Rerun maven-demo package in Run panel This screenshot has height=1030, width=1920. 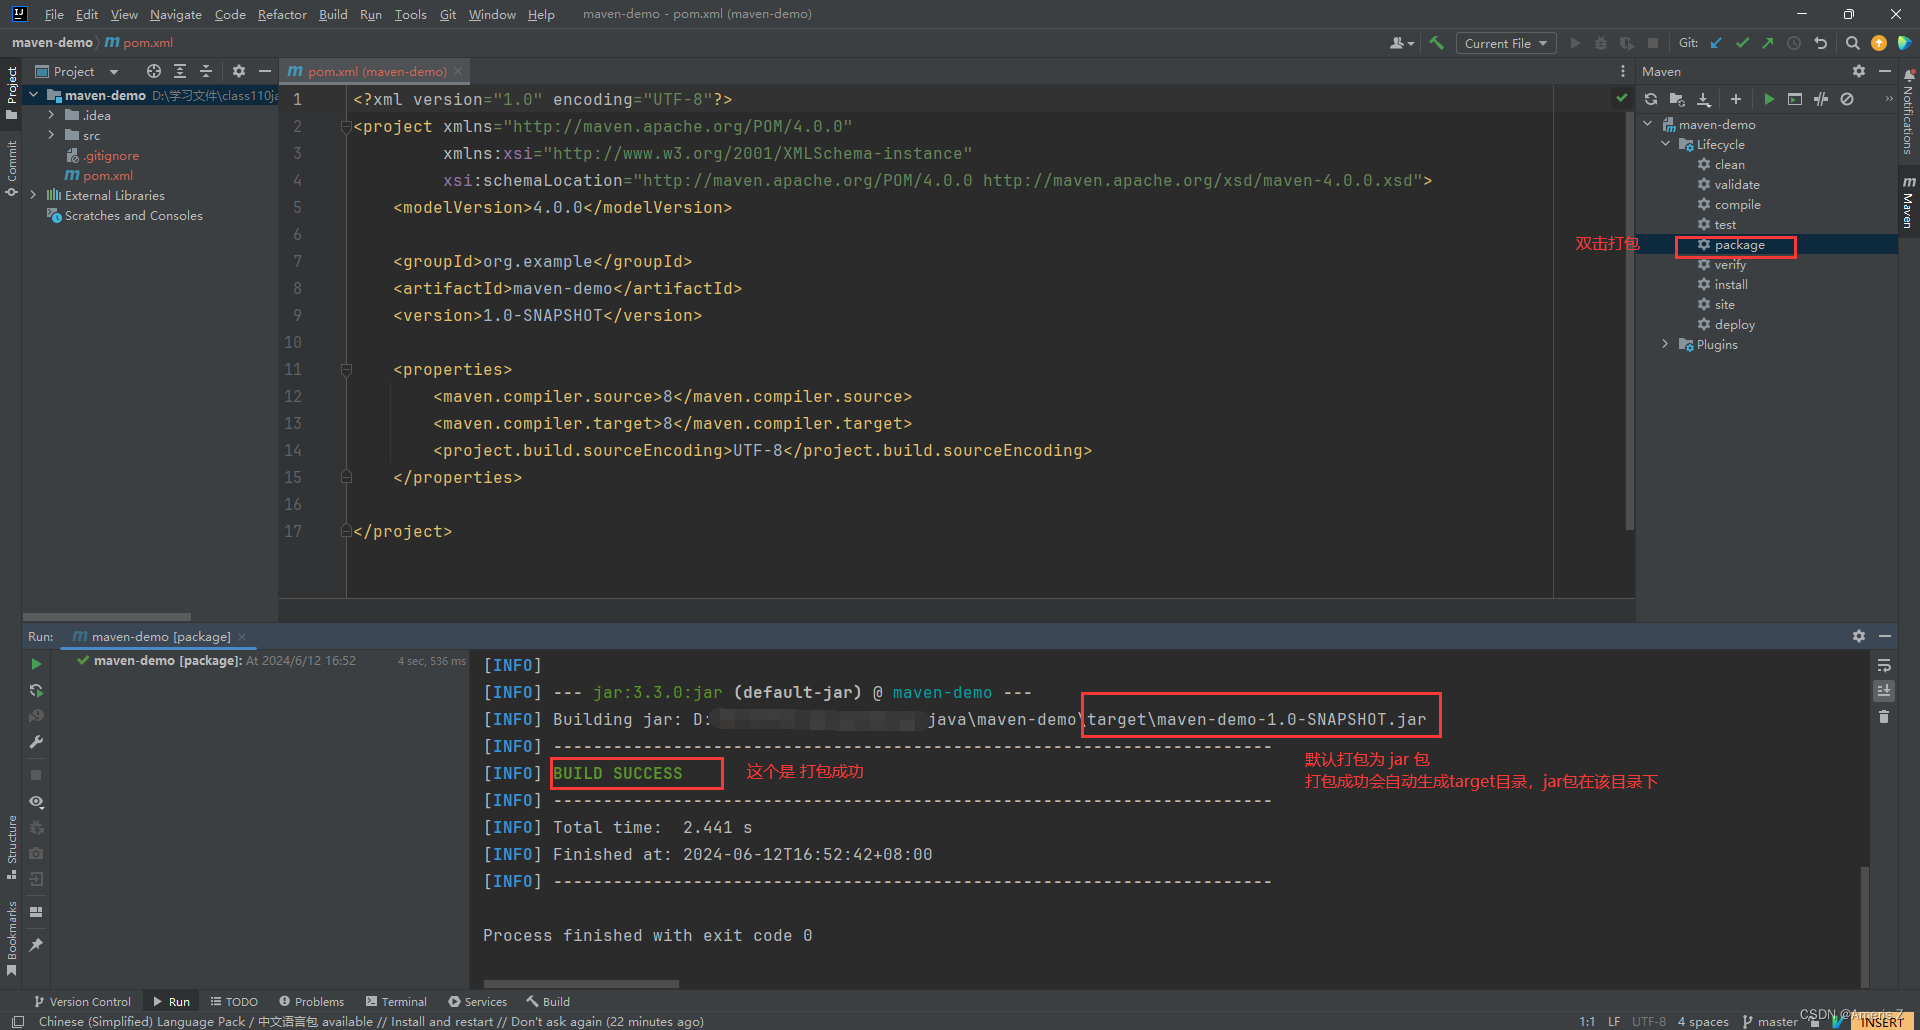tap(36, 664)
